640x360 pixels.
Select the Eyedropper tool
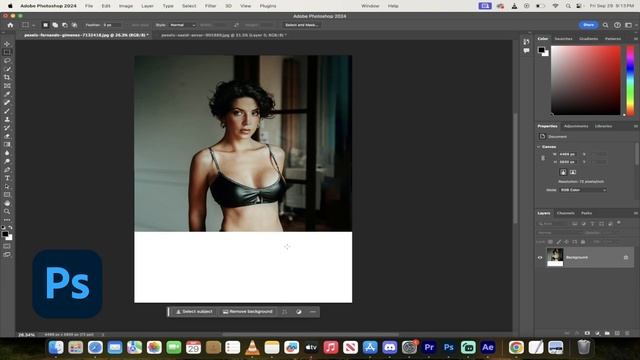[7, 94]
